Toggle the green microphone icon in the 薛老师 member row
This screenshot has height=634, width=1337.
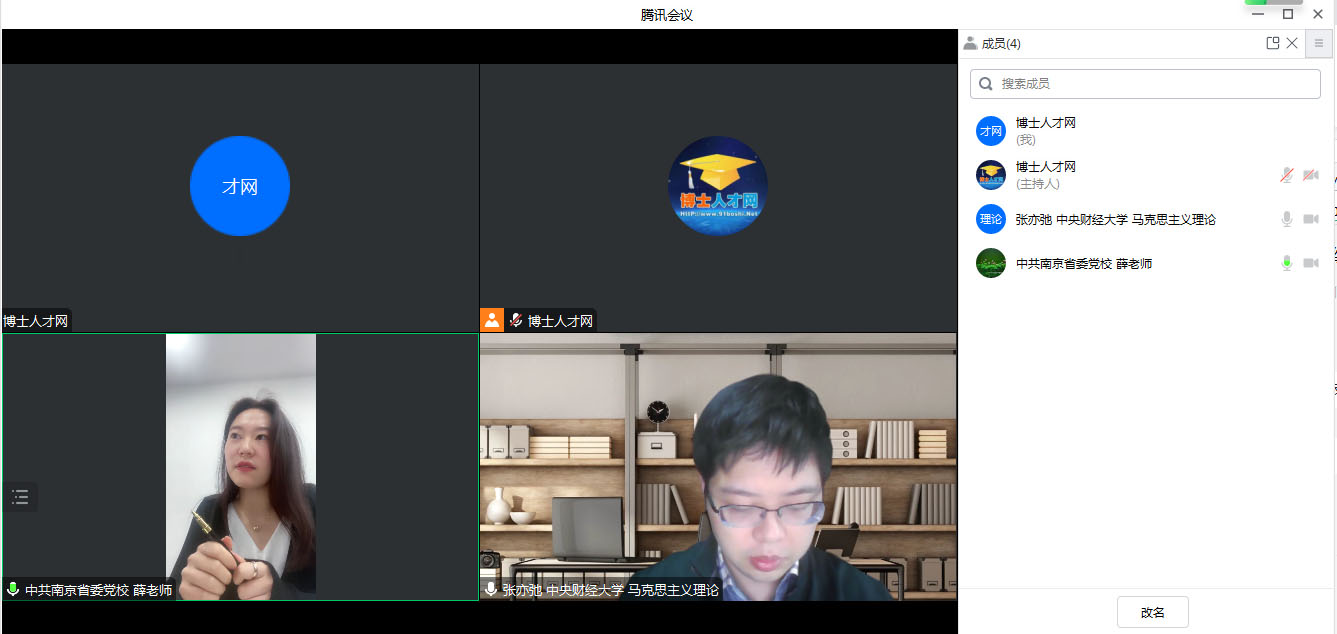(1287, 263)
